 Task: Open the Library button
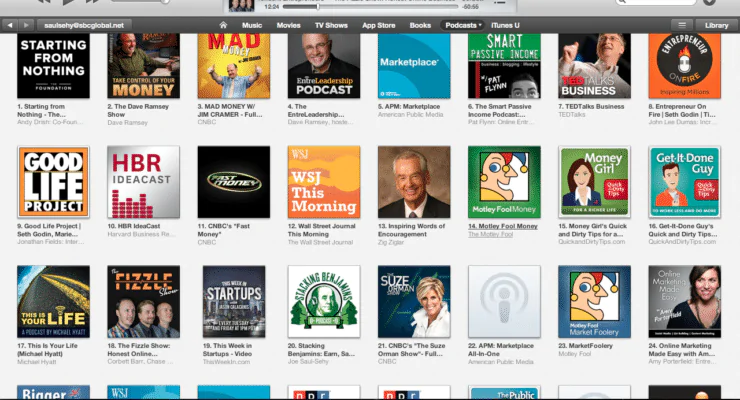pos(716,25)
